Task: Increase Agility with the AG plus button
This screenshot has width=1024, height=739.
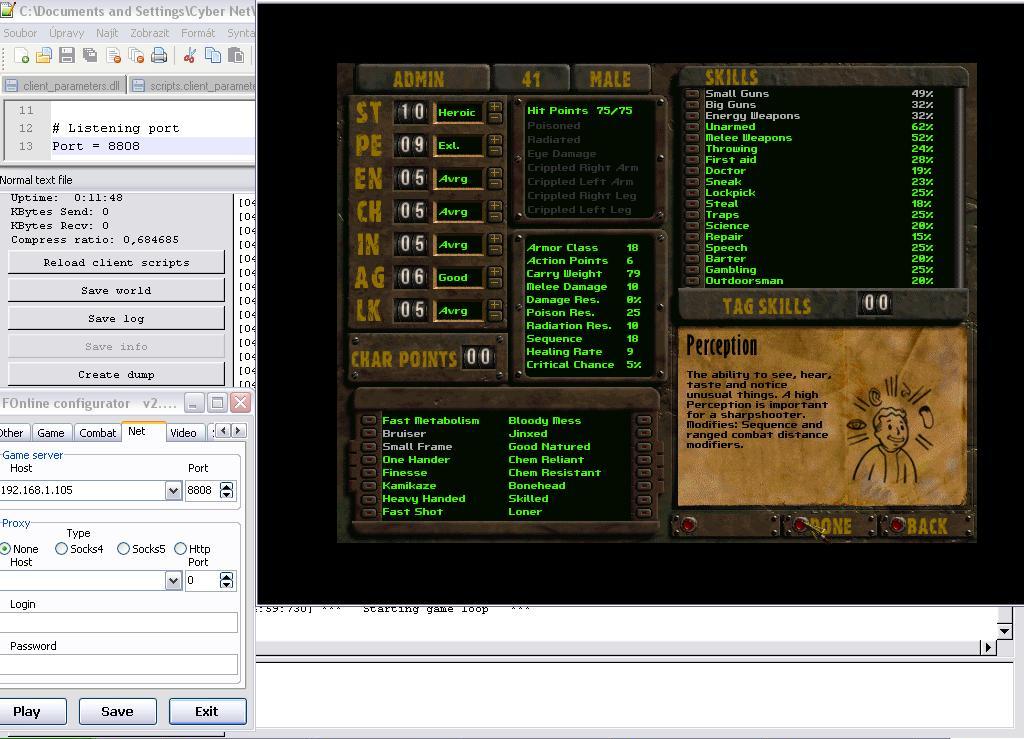Action: (x=495, y=272)
